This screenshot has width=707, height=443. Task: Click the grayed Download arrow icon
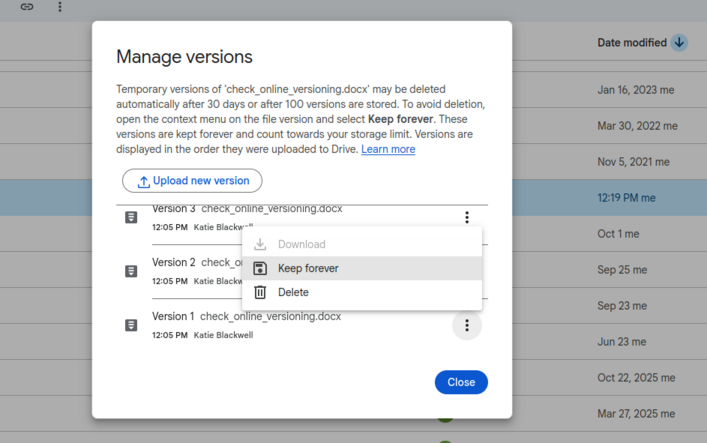pyautogui.click(x=260, y=244)
